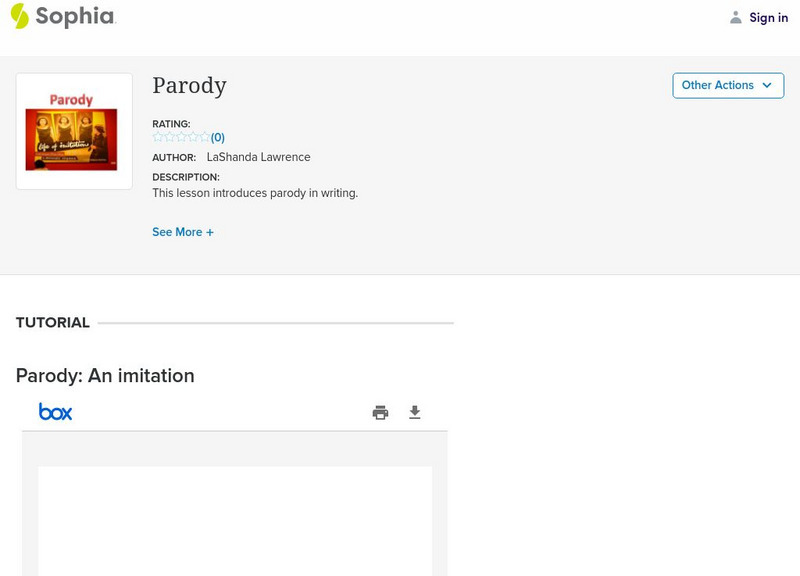
Task: Print the document using the printer icon
Action: pyautogui.click(x=380, y=413)
